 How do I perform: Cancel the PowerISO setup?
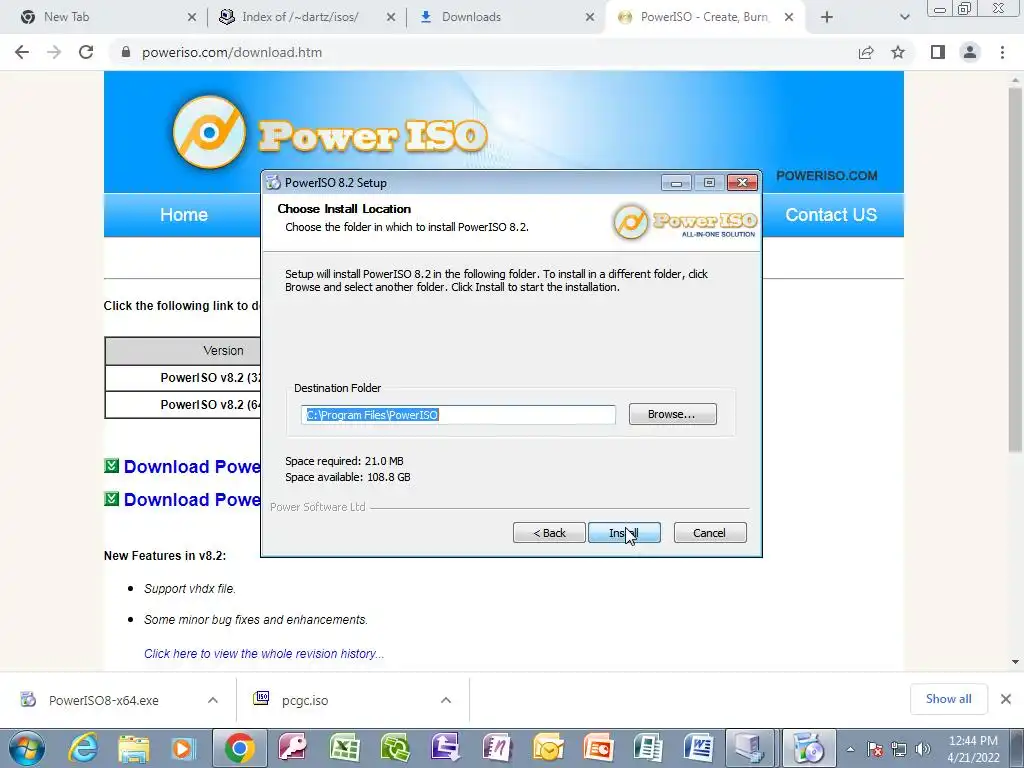click(x=709, y=533)
